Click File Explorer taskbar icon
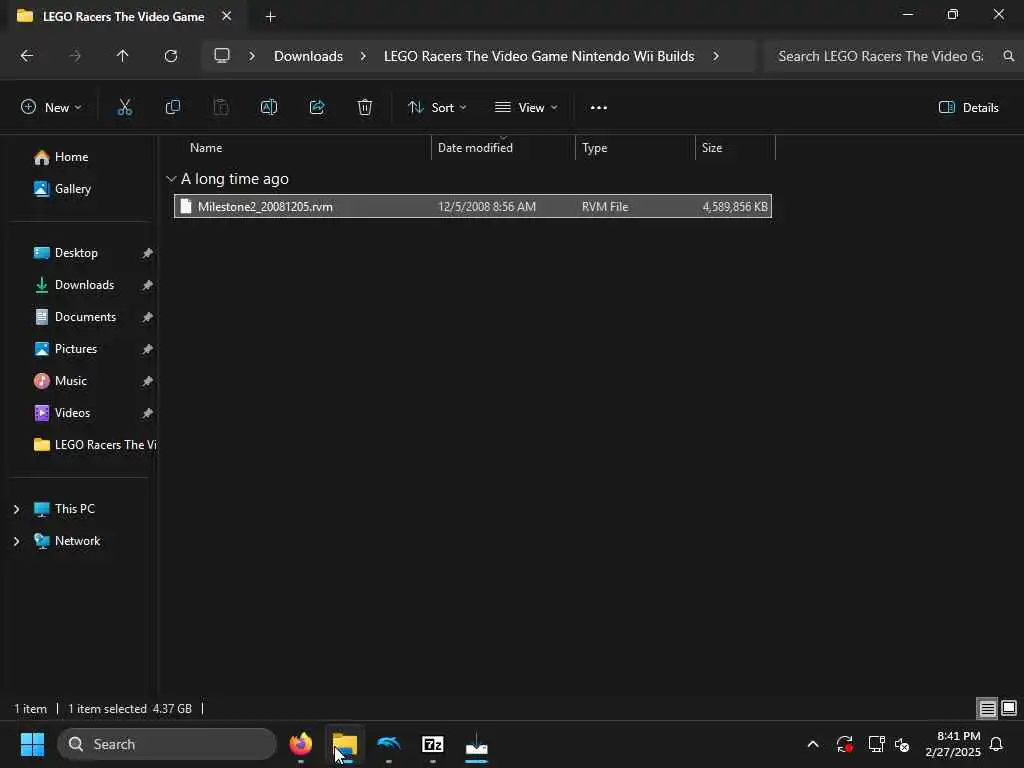 (345, 744)
